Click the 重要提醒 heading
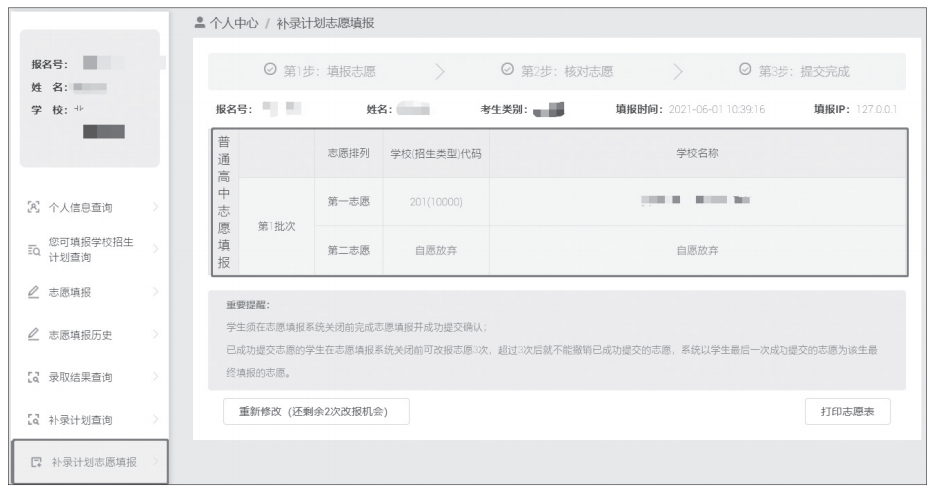This screenshot has width=936, height=495. pos(248,305)
